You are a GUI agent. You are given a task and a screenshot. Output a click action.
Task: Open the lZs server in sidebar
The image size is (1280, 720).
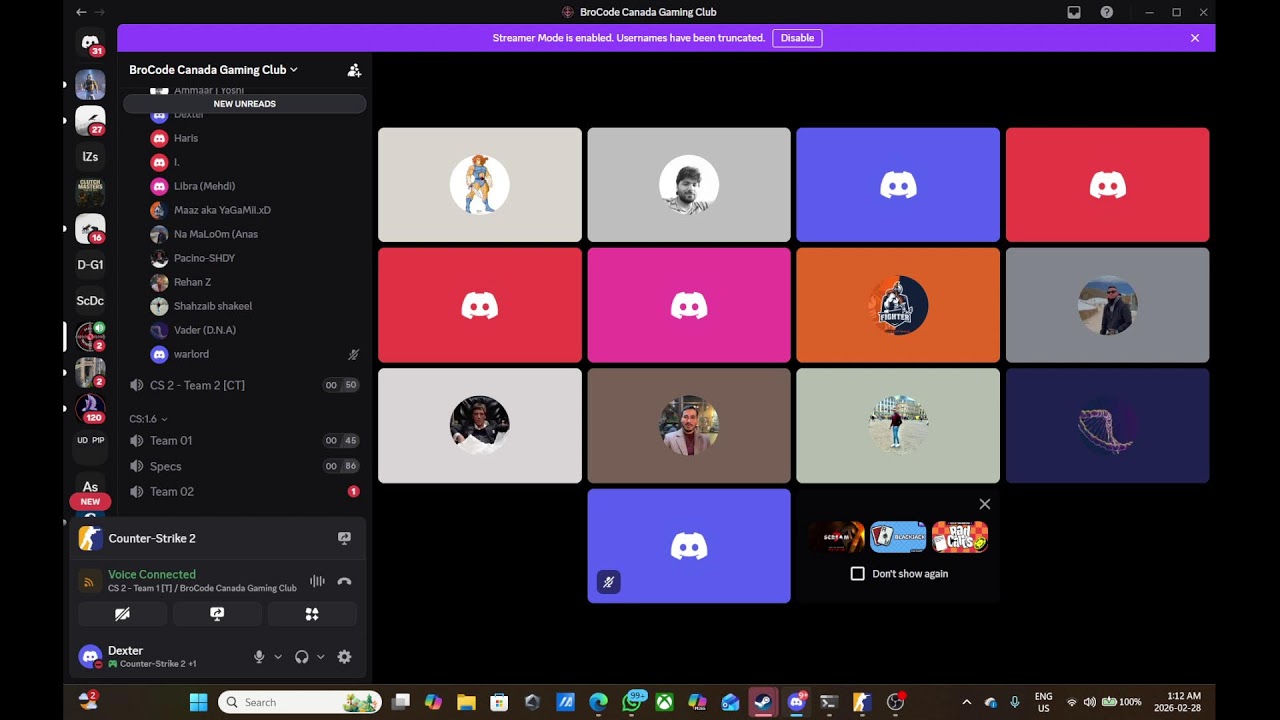[90, 157]
